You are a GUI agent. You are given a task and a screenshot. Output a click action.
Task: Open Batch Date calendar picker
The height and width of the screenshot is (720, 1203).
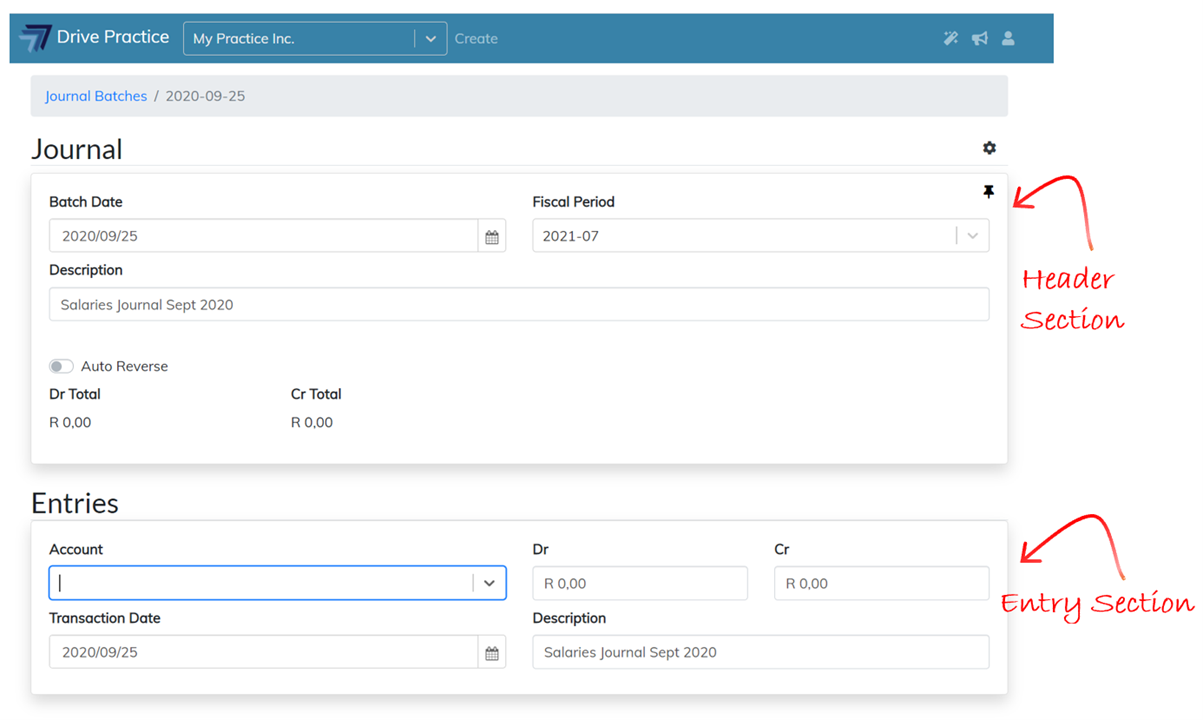point(492,237)
